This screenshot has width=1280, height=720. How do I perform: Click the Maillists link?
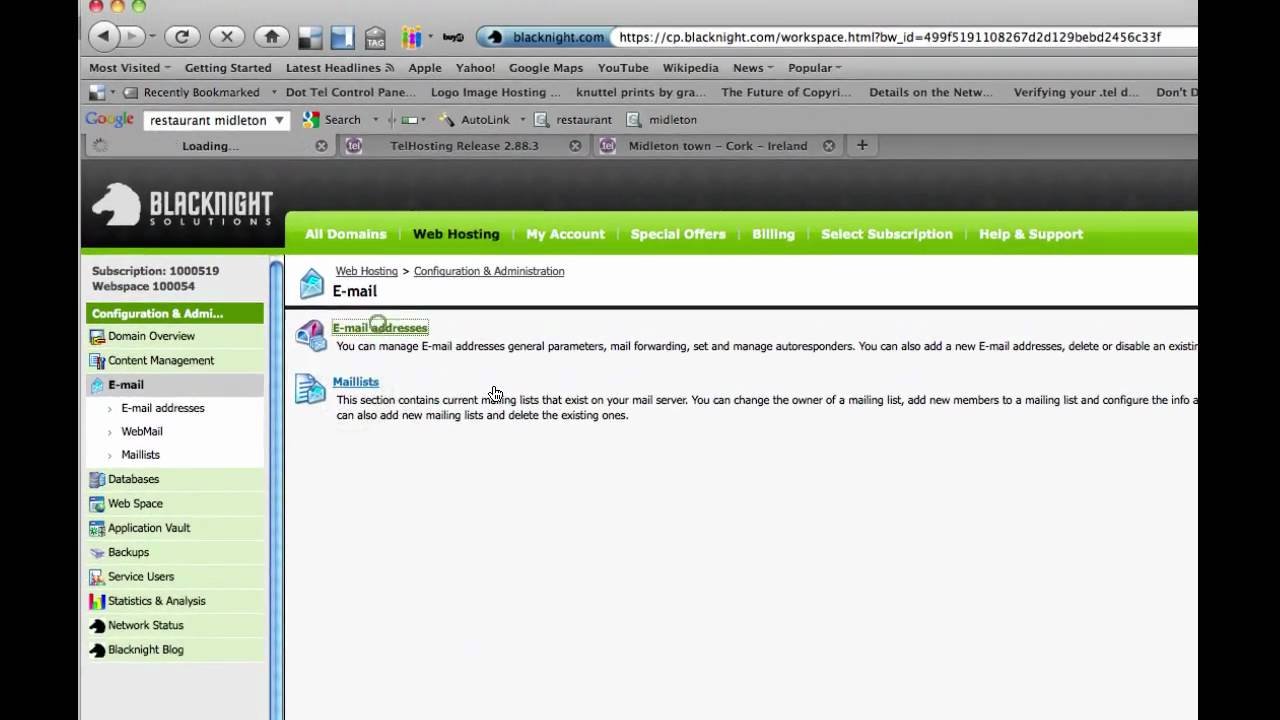[x=356, y=381]
